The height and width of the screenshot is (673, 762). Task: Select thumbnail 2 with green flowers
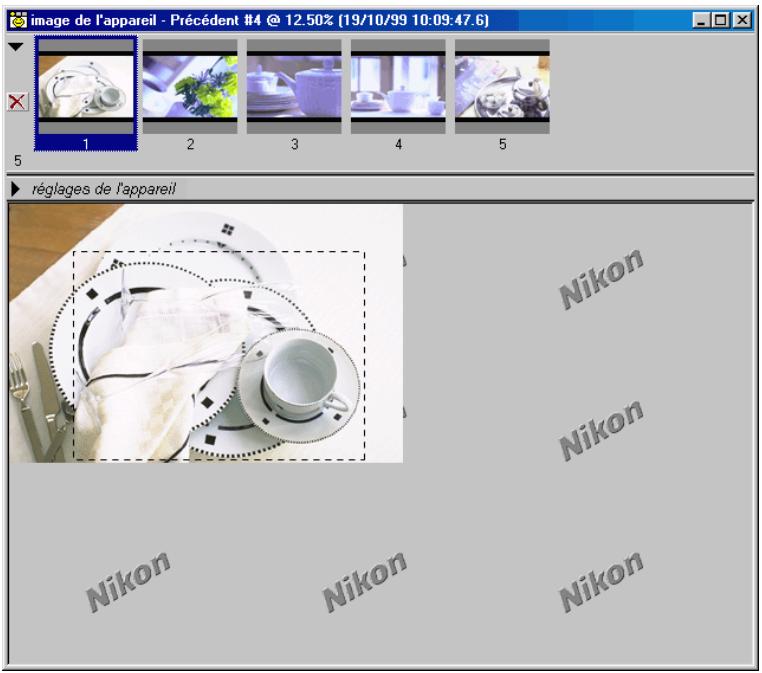[190, 87]
